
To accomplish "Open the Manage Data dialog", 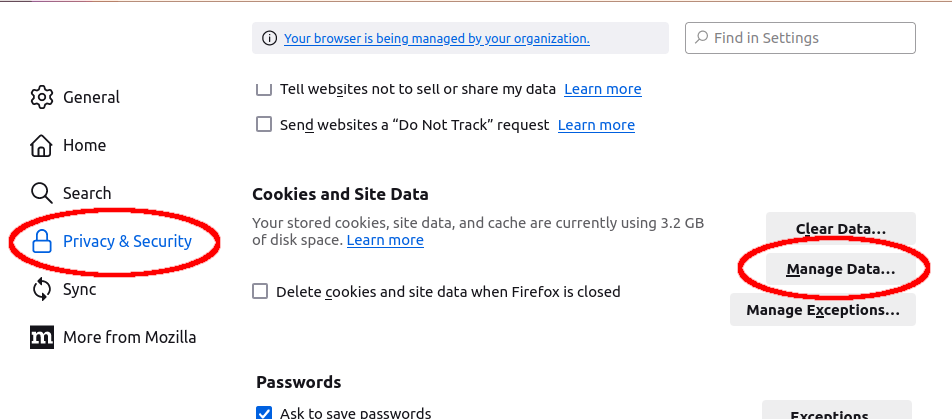I will [840, 269].
